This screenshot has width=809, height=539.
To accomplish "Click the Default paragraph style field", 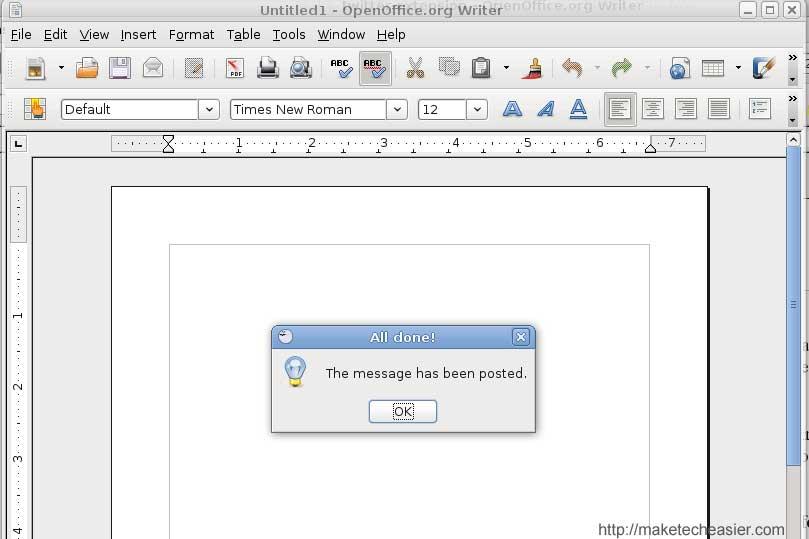I will coord(129,109).
